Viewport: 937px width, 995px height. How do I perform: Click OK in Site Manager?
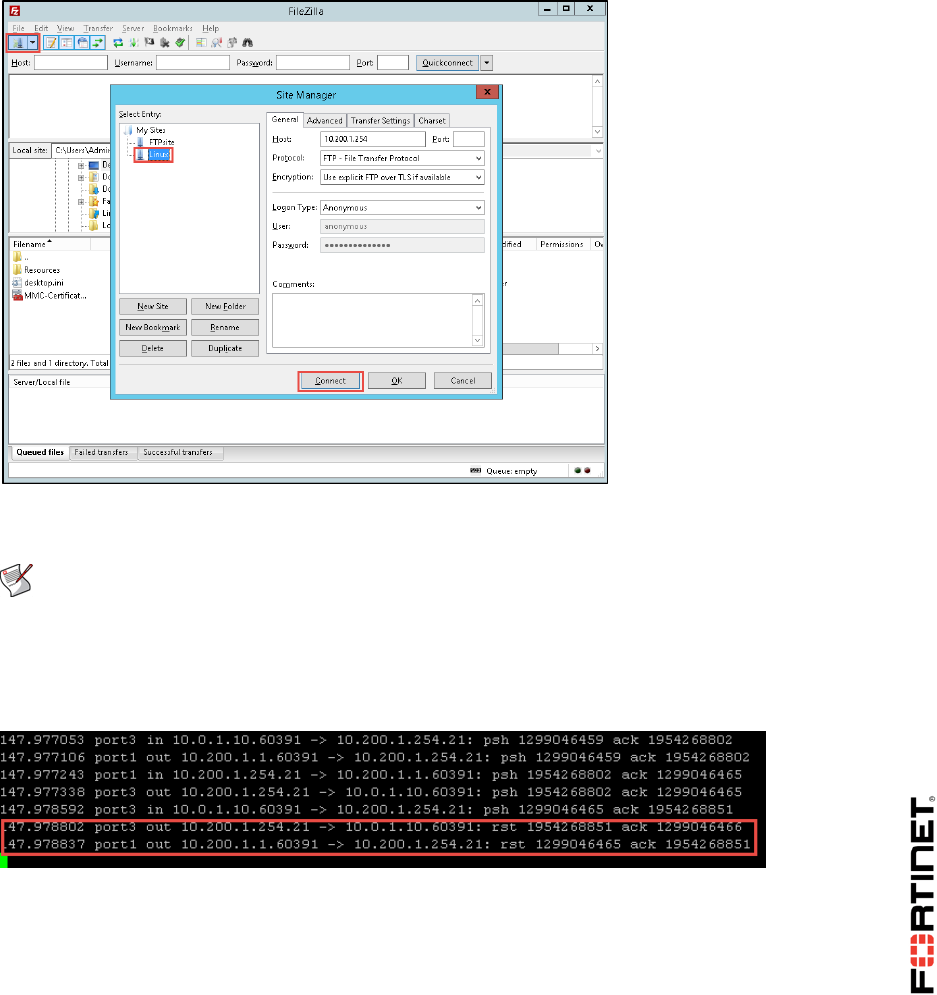coord(396,381)
